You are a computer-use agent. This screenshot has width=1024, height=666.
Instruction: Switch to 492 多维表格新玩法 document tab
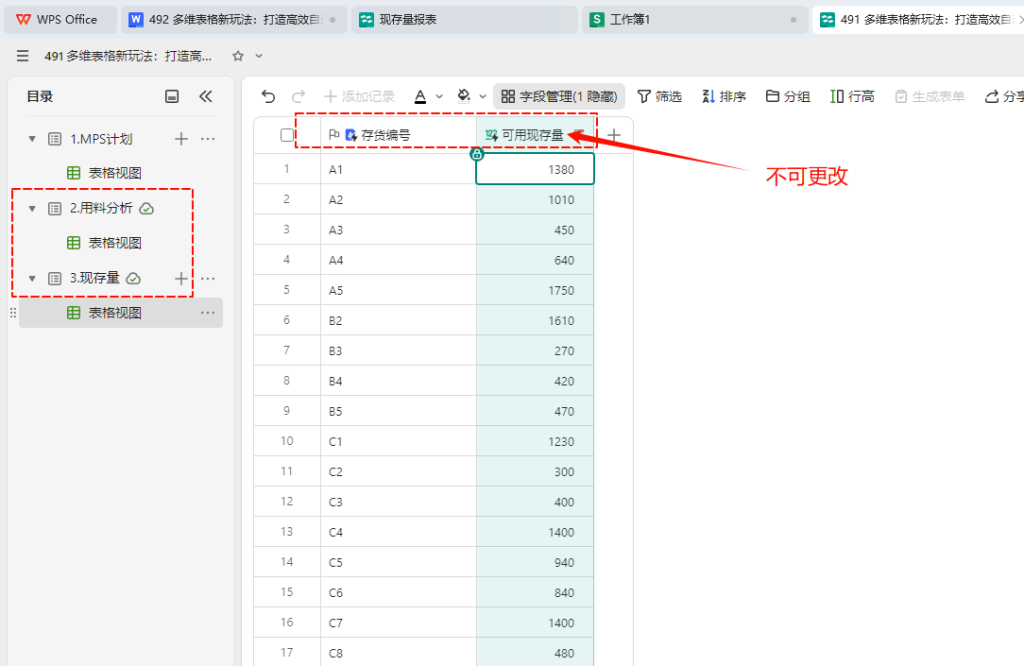pyautogui.click(x=234, y=20)
